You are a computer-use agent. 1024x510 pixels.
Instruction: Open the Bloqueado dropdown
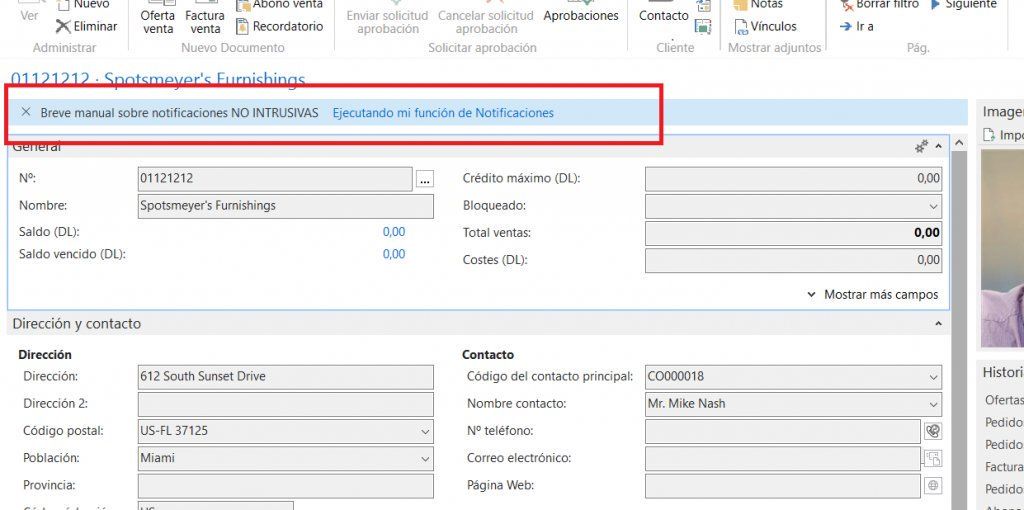[933, 206]
